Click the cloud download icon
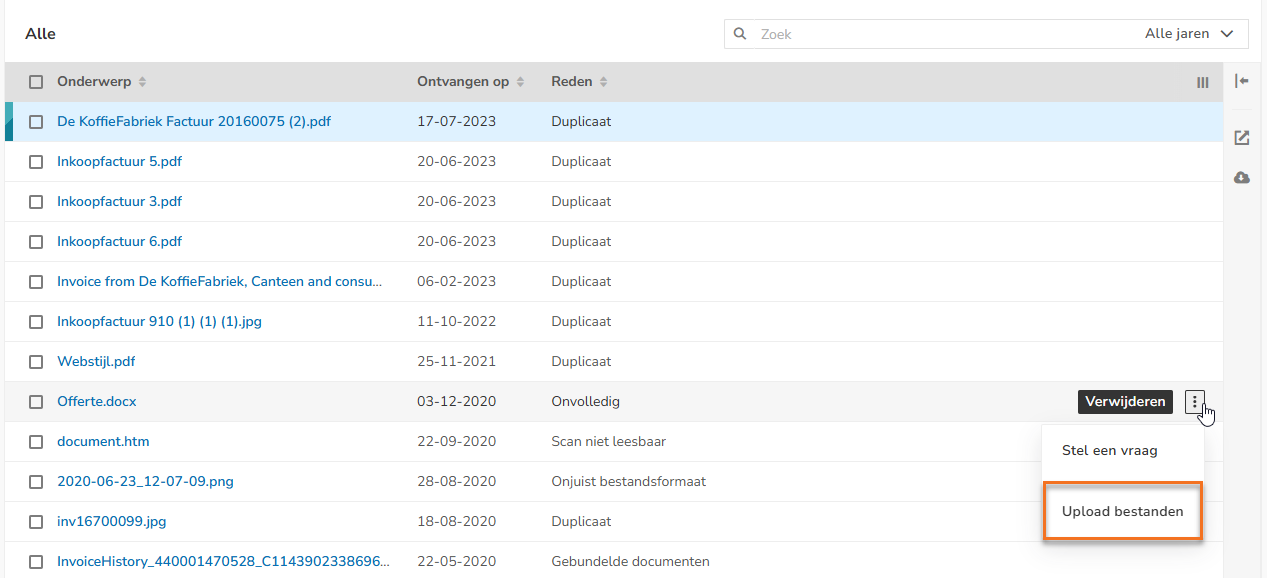 (x=1242, y=177)
